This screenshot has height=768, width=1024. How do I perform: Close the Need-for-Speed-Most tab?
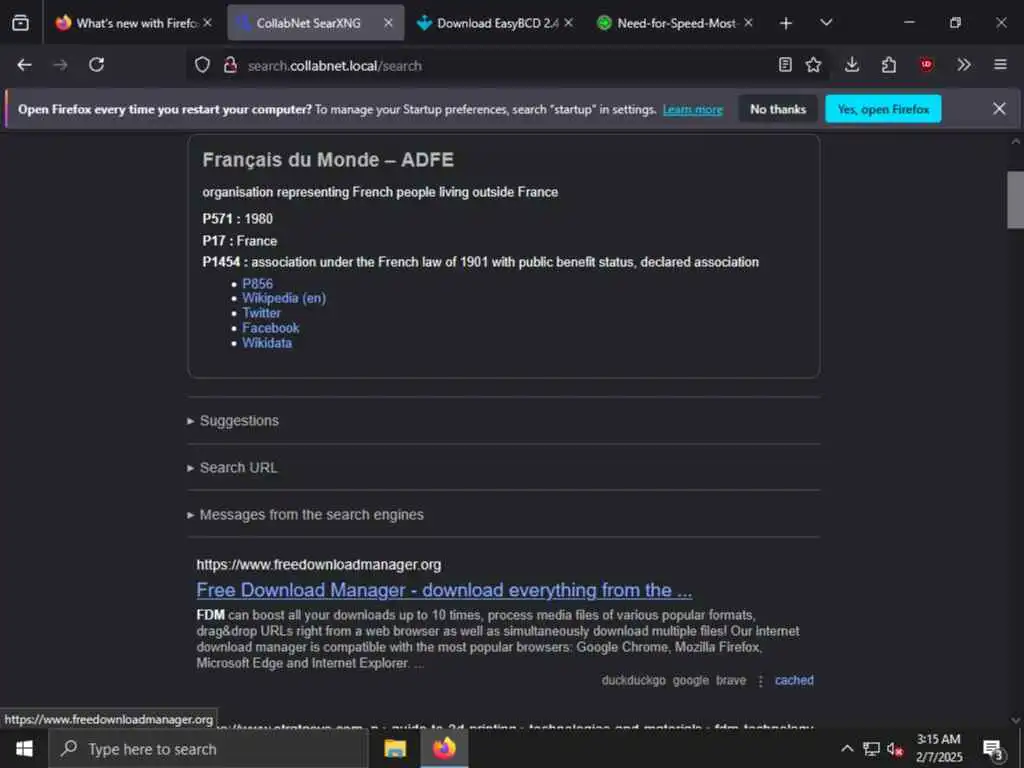(748, 23)
